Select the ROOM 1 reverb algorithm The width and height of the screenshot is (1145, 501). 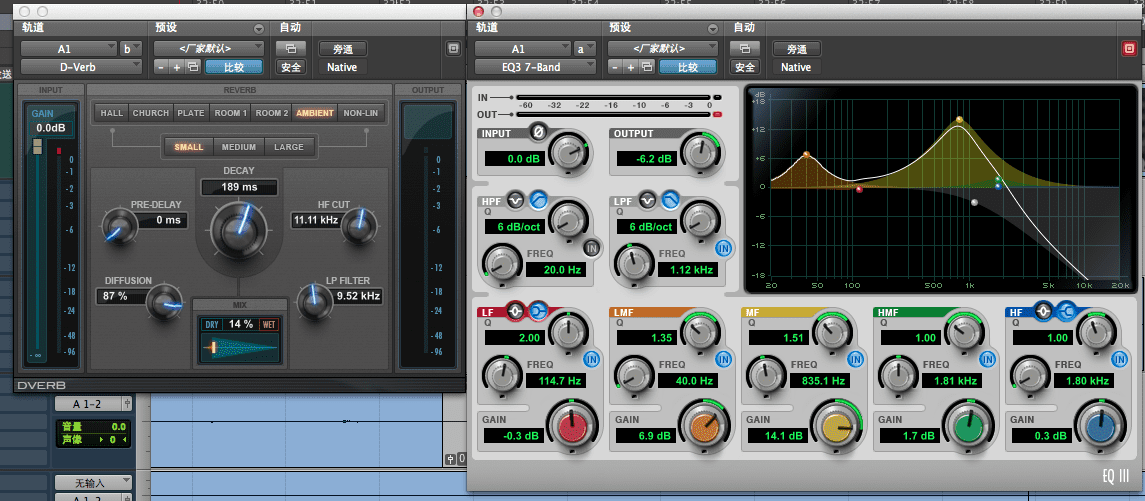tap(230, 113)
